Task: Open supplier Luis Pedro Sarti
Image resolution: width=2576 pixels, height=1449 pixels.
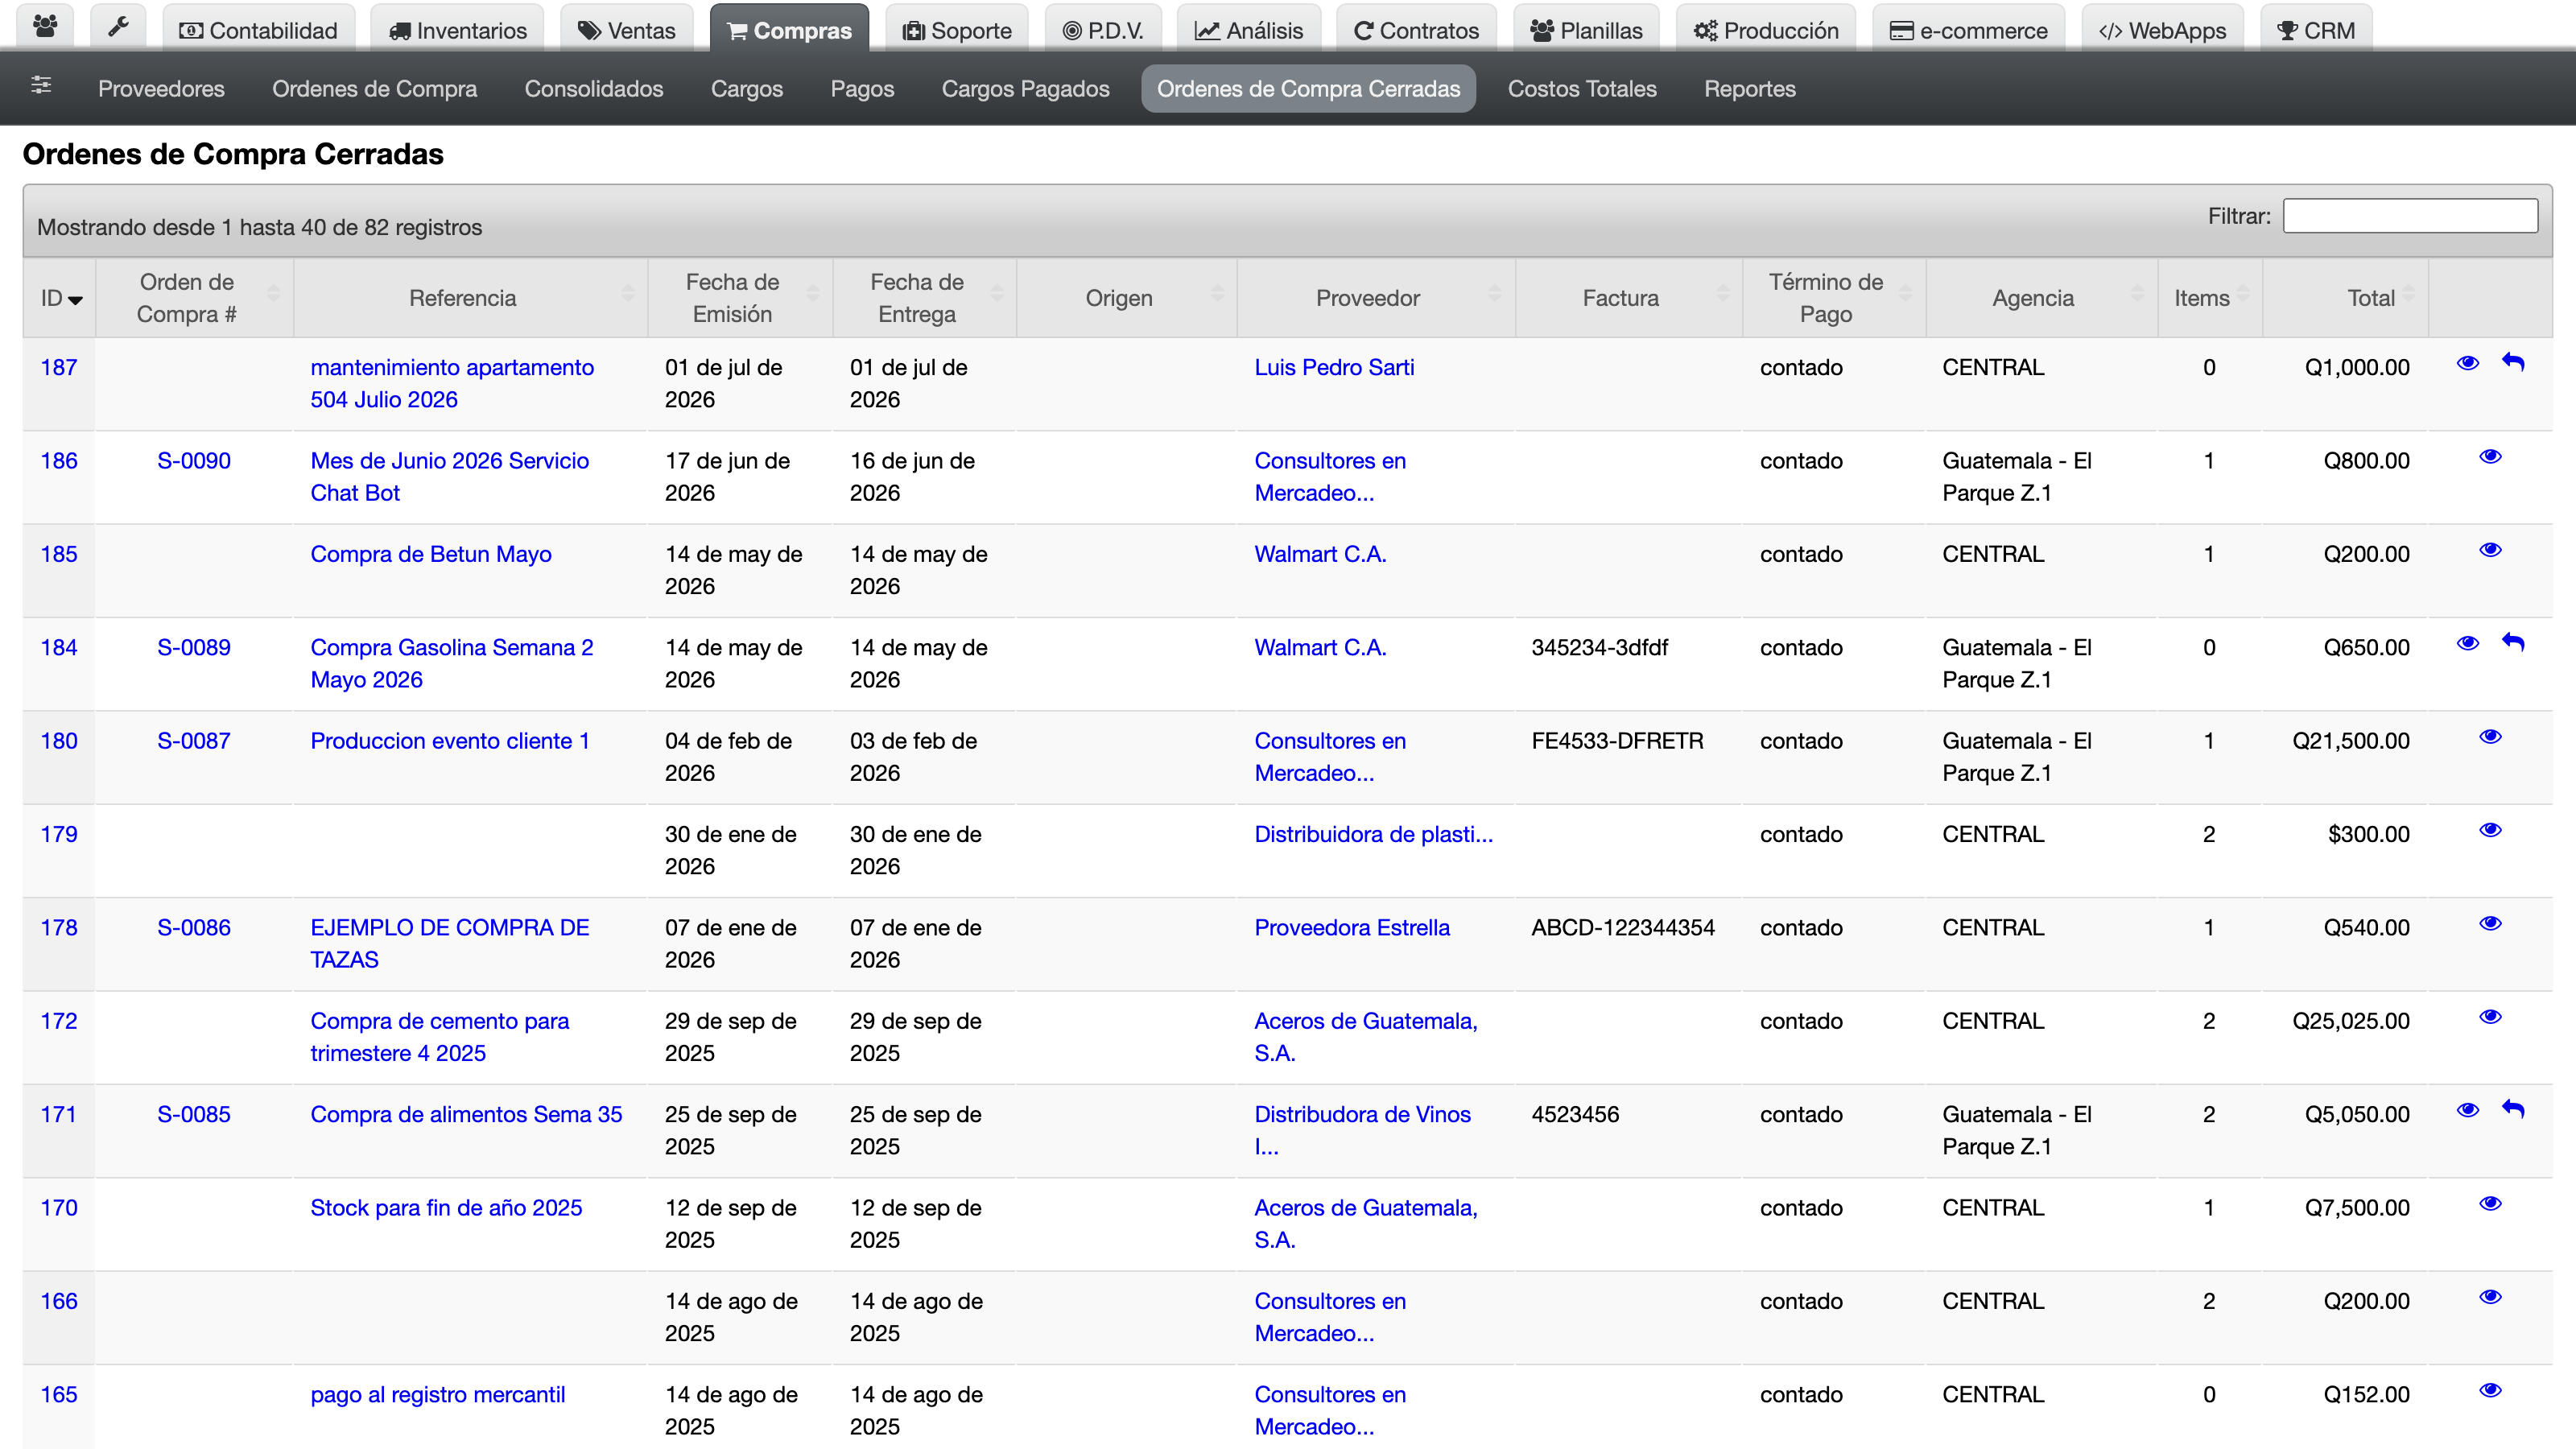Action: coord(1334,367)
